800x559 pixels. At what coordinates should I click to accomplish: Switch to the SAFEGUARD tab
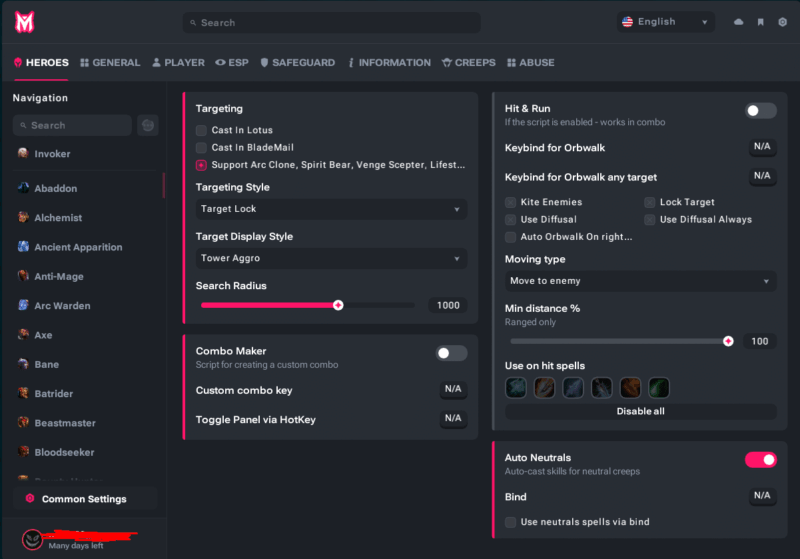[x=298, y=63]
